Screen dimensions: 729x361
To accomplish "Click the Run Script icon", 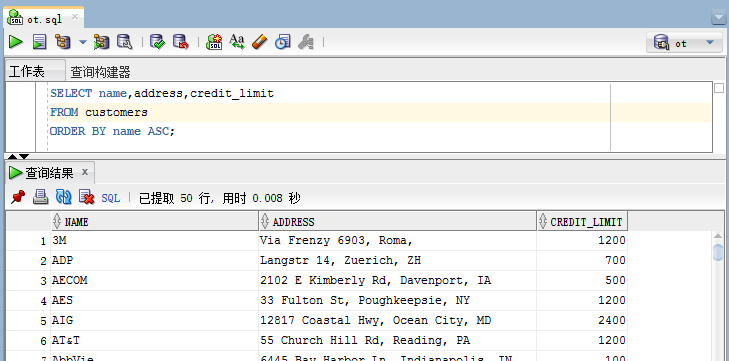I will pyautogui.click(x=40, y=42).
